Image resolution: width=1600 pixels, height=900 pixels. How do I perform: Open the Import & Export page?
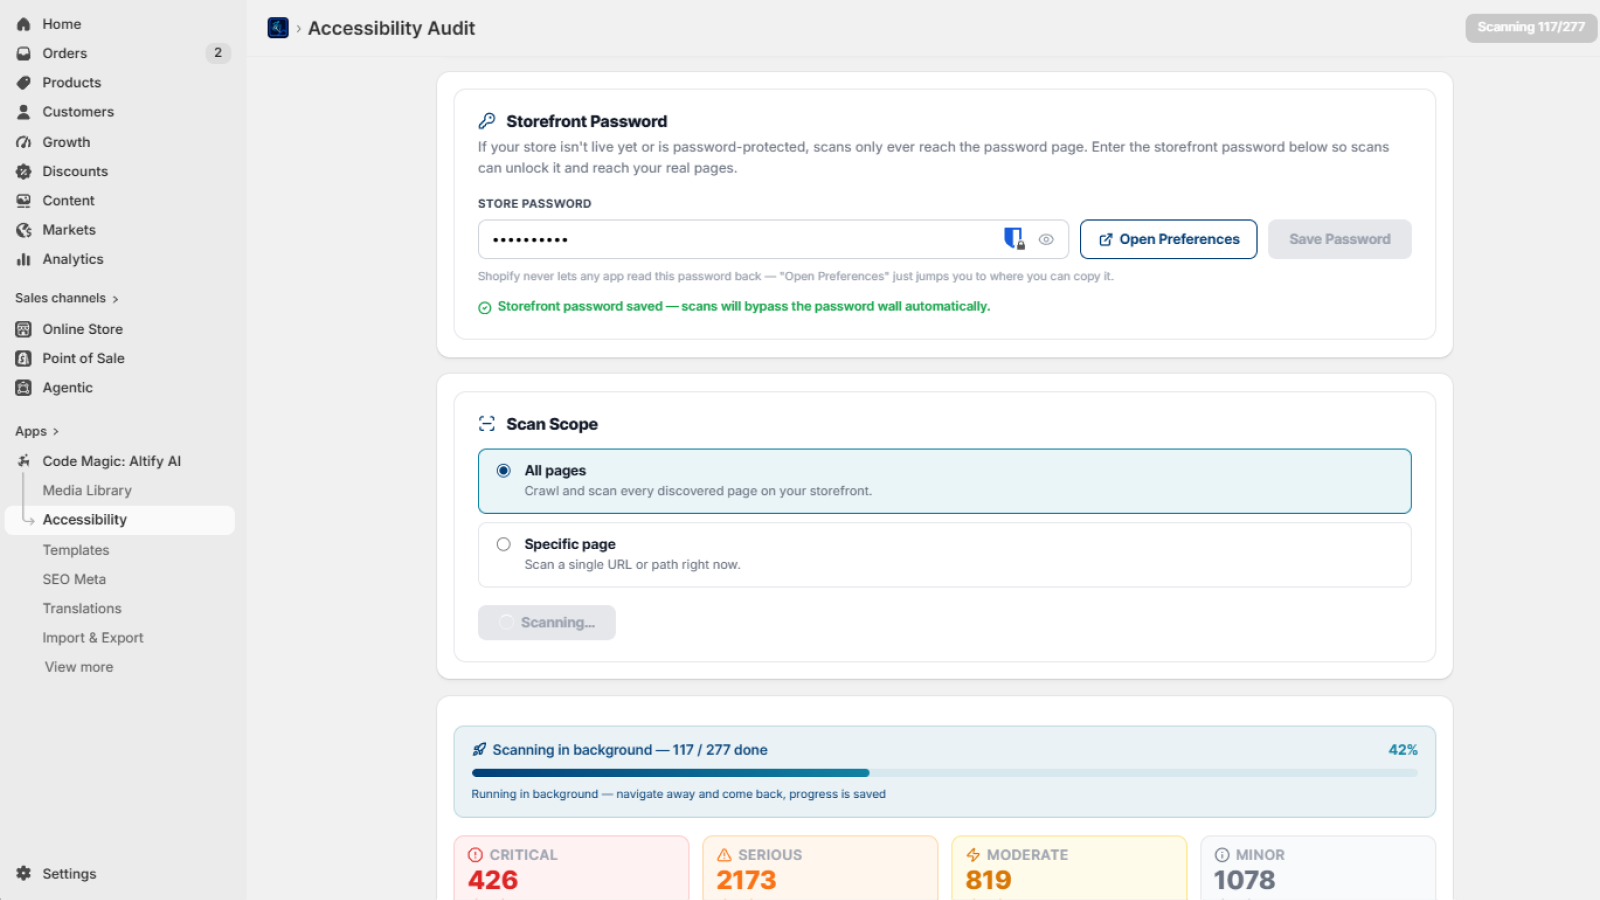93,637
